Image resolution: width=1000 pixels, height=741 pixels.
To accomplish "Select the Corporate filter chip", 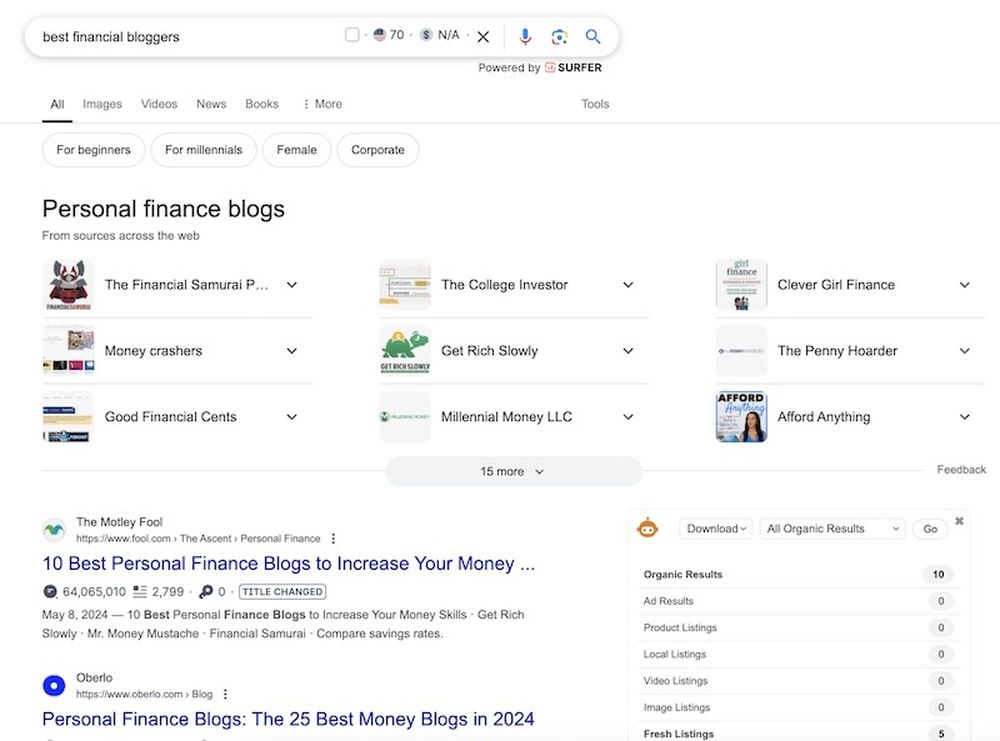I will tap(378, 150).
